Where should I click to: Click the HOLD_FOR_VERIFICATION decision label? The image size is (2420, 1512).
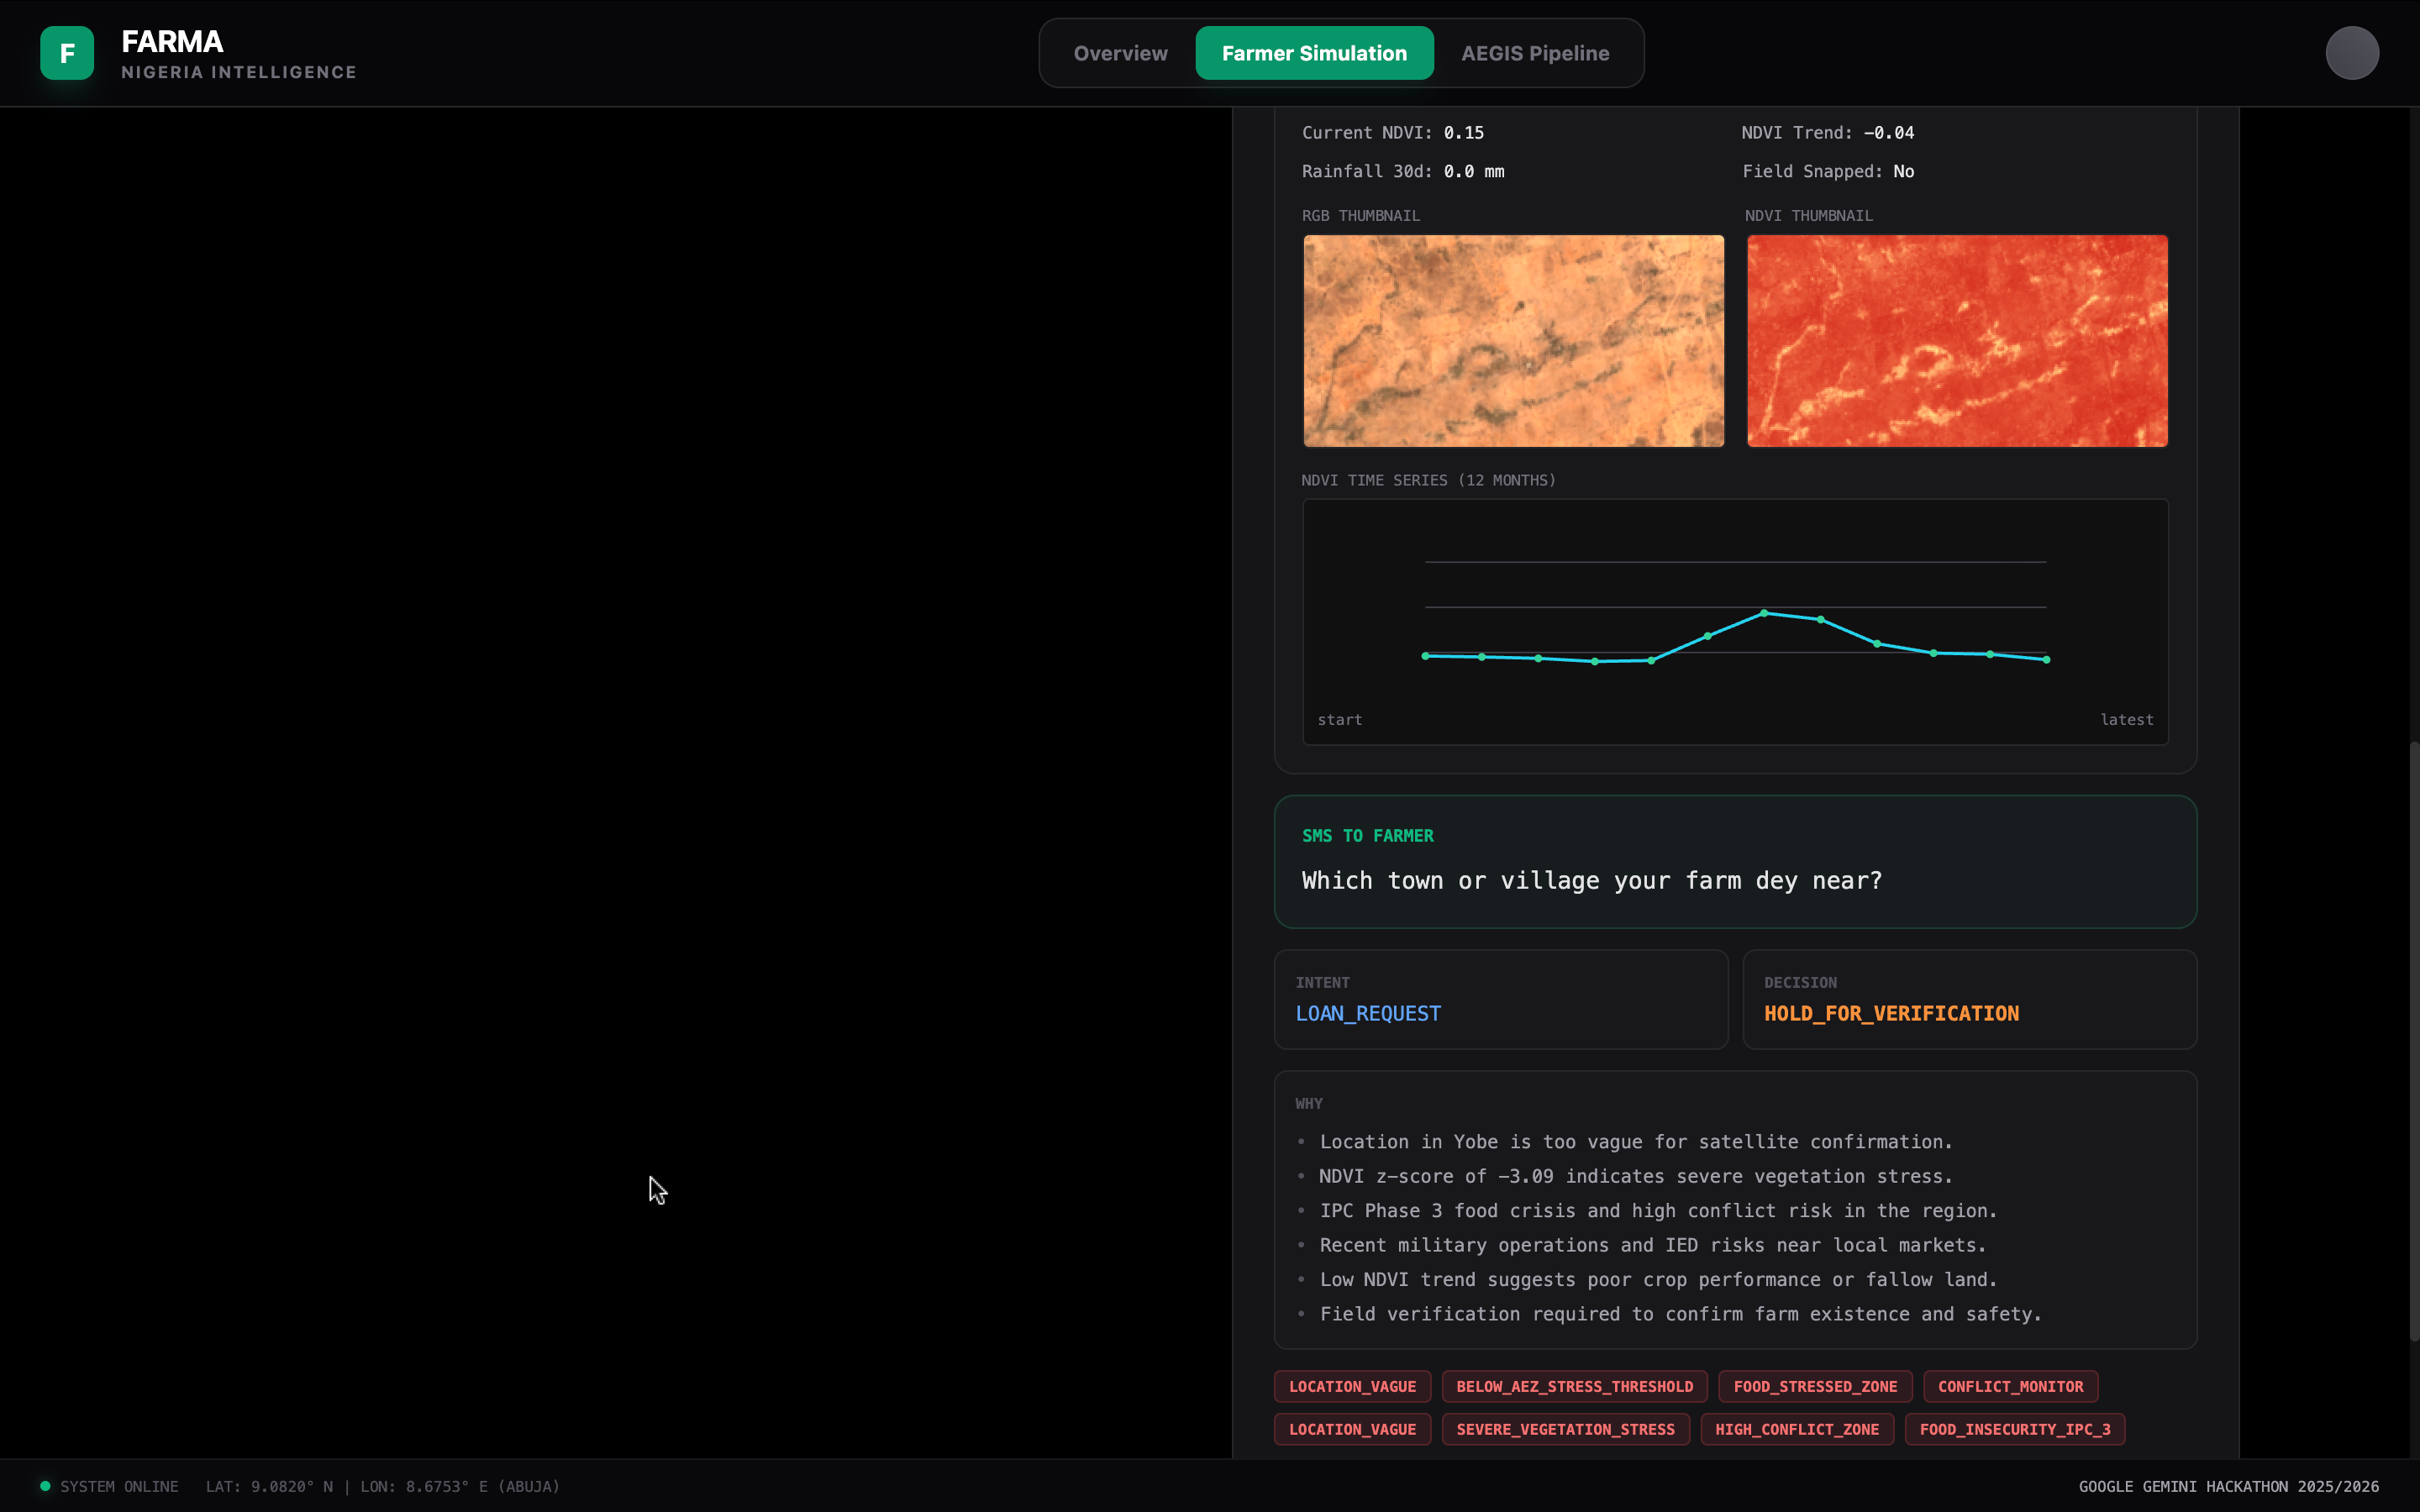(x=1891, y=1013)
